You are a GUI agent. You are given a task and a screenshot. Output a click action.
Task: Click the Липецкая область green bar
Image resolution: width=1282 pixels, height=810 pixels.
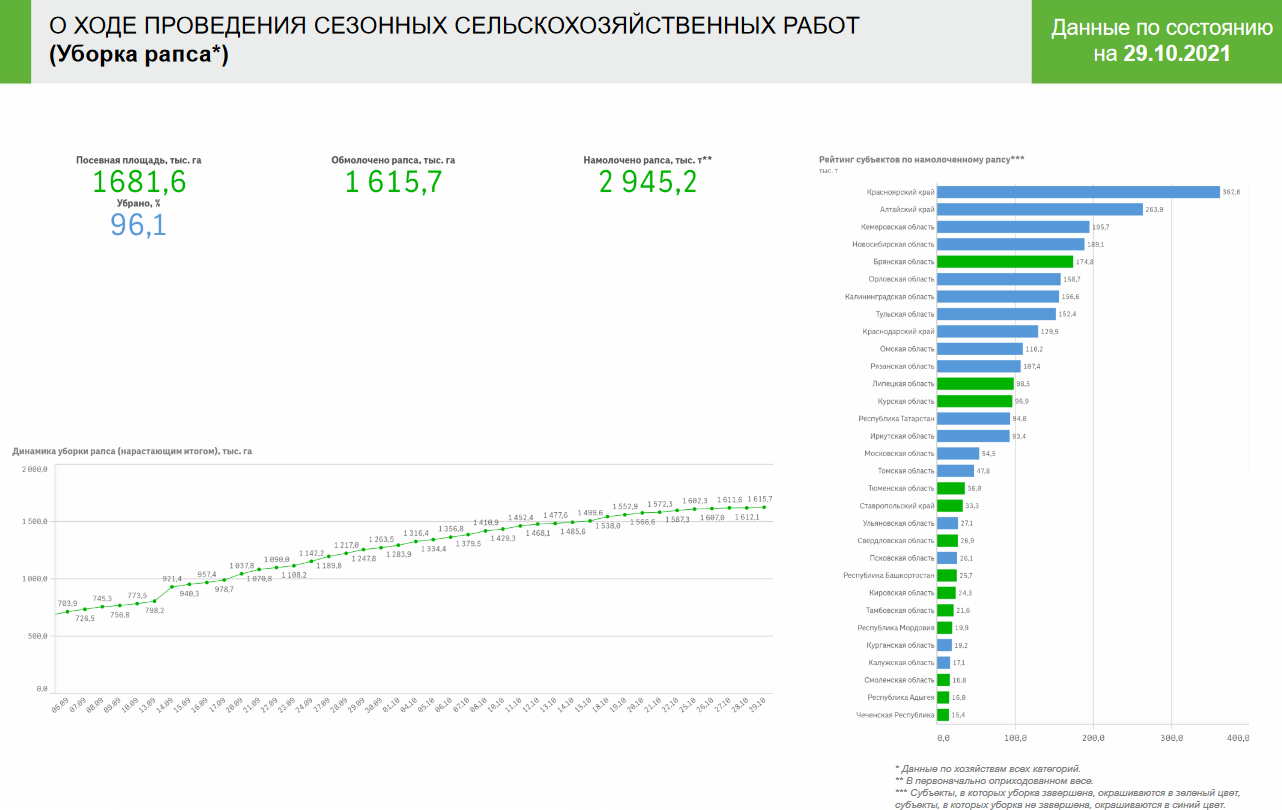975,383
